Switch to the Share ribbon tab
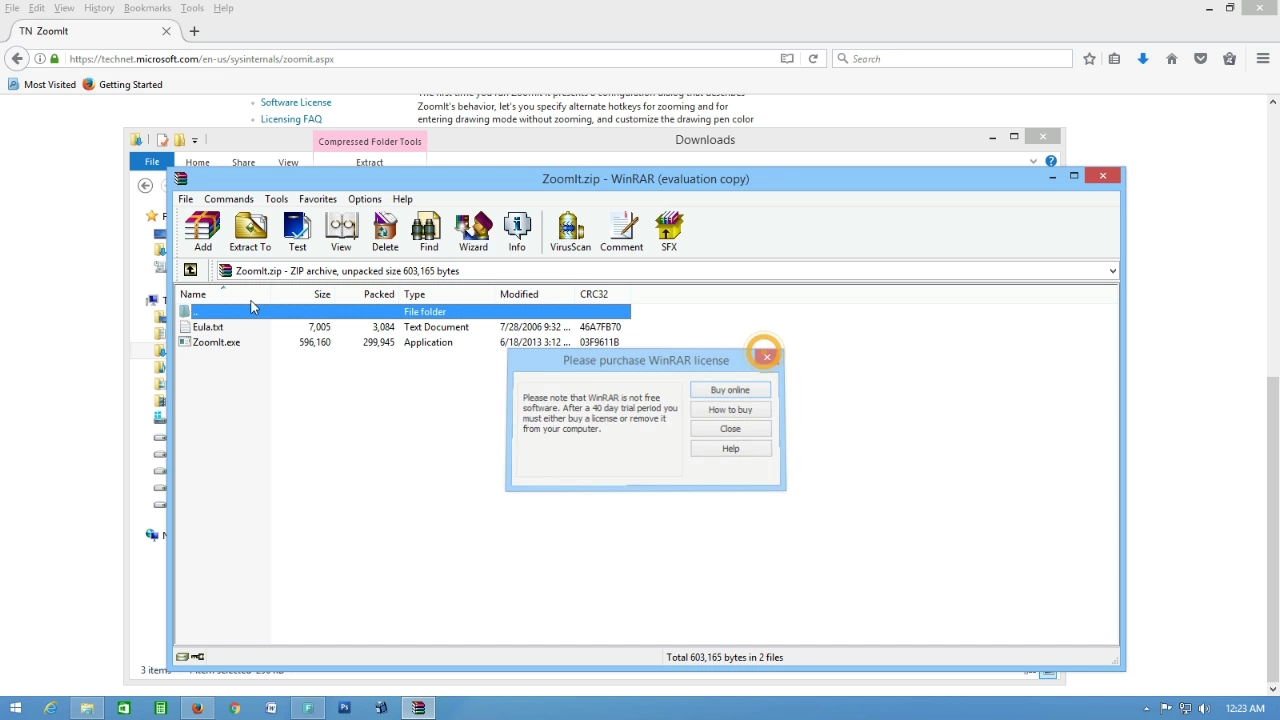The height and width of the screenshot is (720, 1280). pos(243,162)
